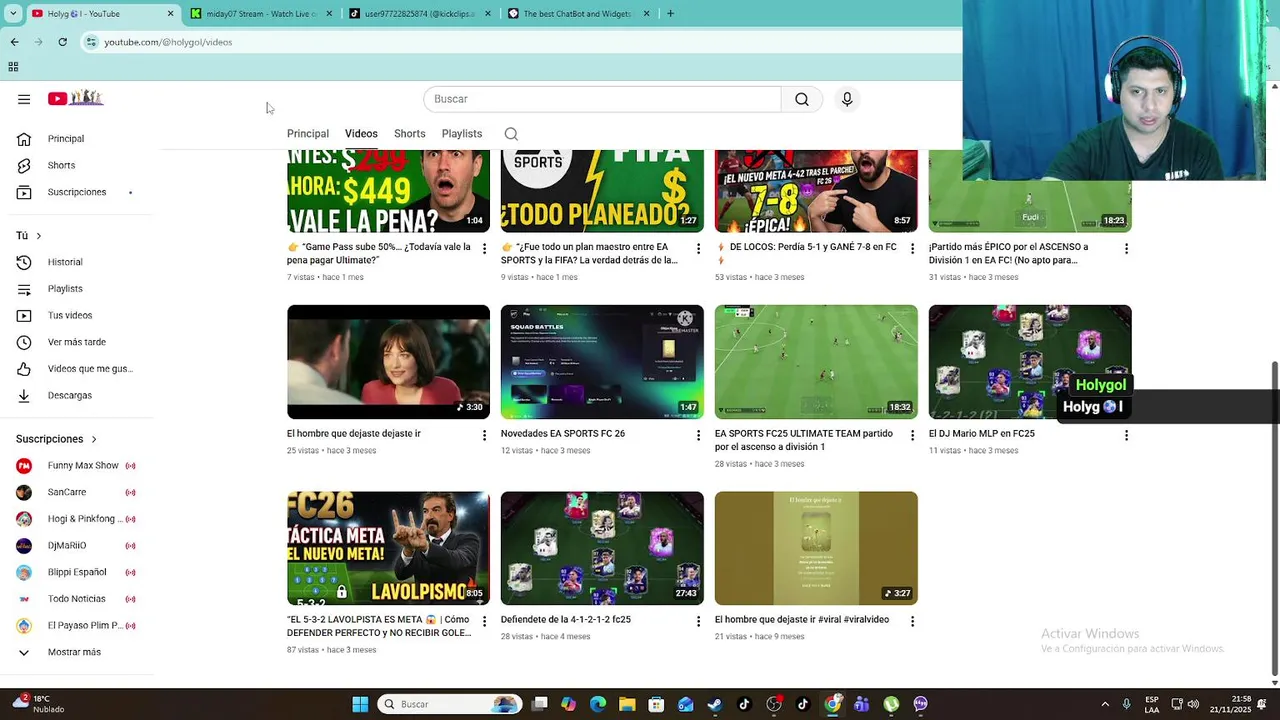Click the browser address bar URL
Screen dimensions: 1280x720
[168, 42]
